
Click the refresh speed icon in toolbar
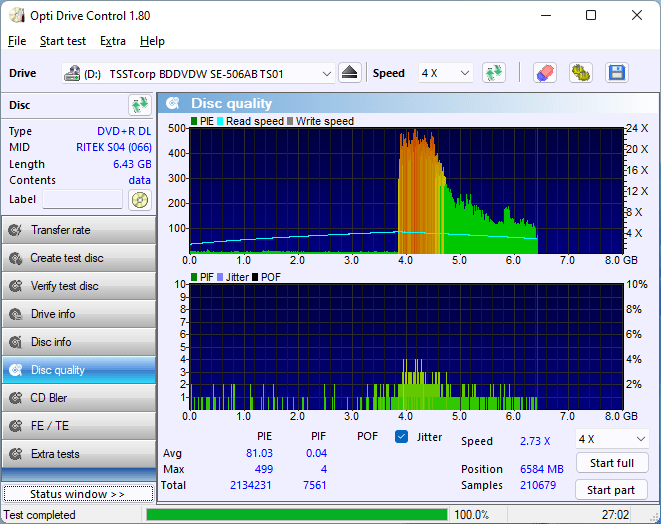[493, 73]
